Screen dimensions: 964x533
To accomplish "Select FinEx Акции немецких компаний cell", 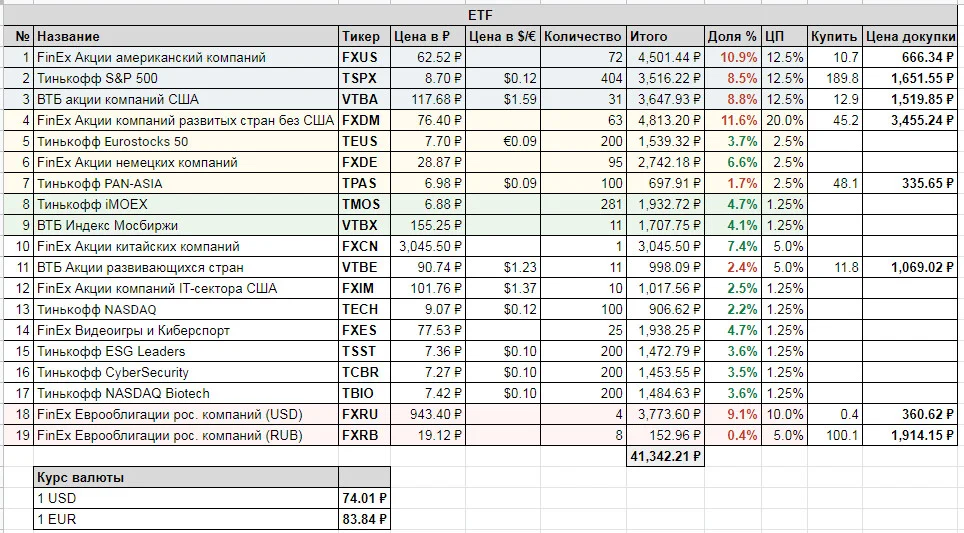I will tap(186, 162).
